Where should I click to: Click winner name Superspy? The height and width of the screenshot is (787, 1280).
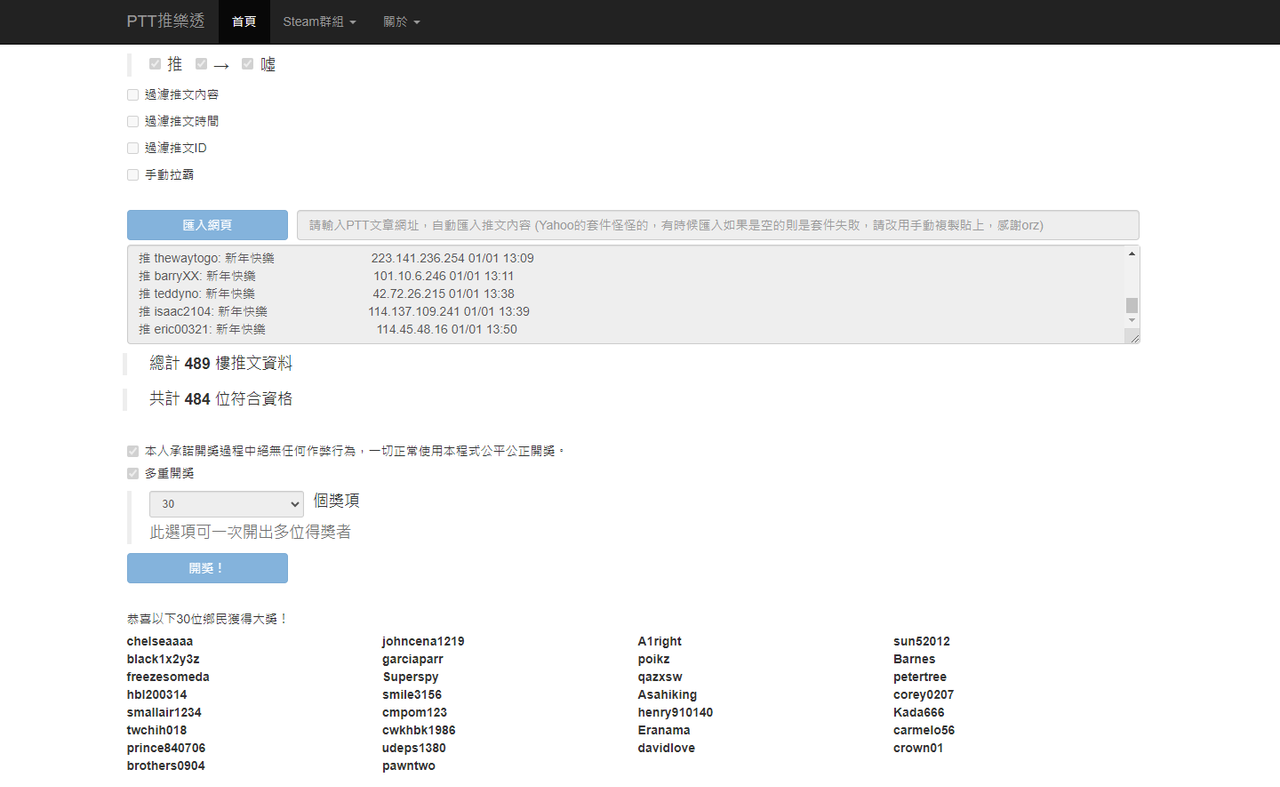(x=410, y=677)
